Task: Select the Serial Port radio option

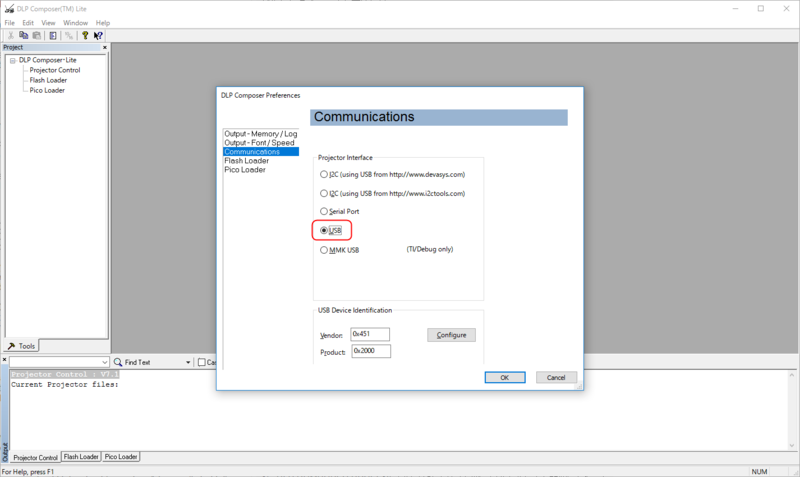Action: (323, 211)
